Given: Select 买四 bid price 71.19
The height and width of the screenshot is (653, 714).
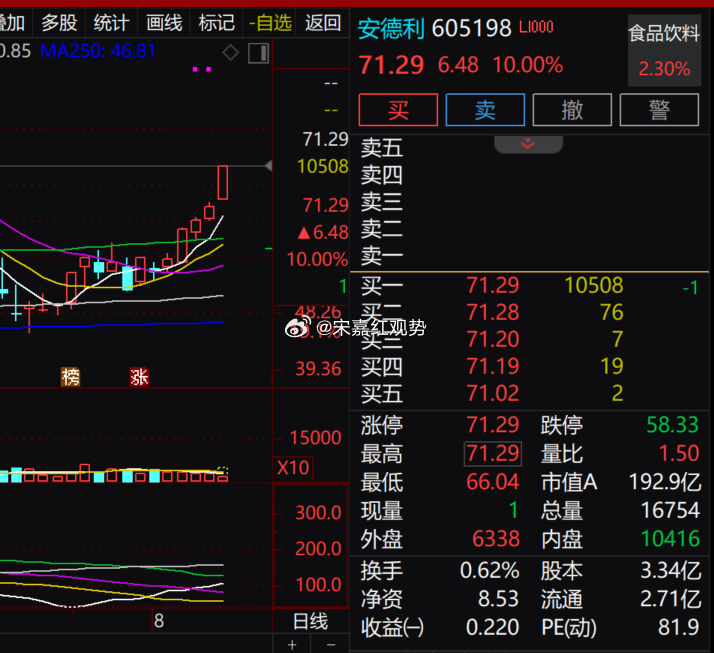Looking at the screenshot, I should tap(493, 366).
